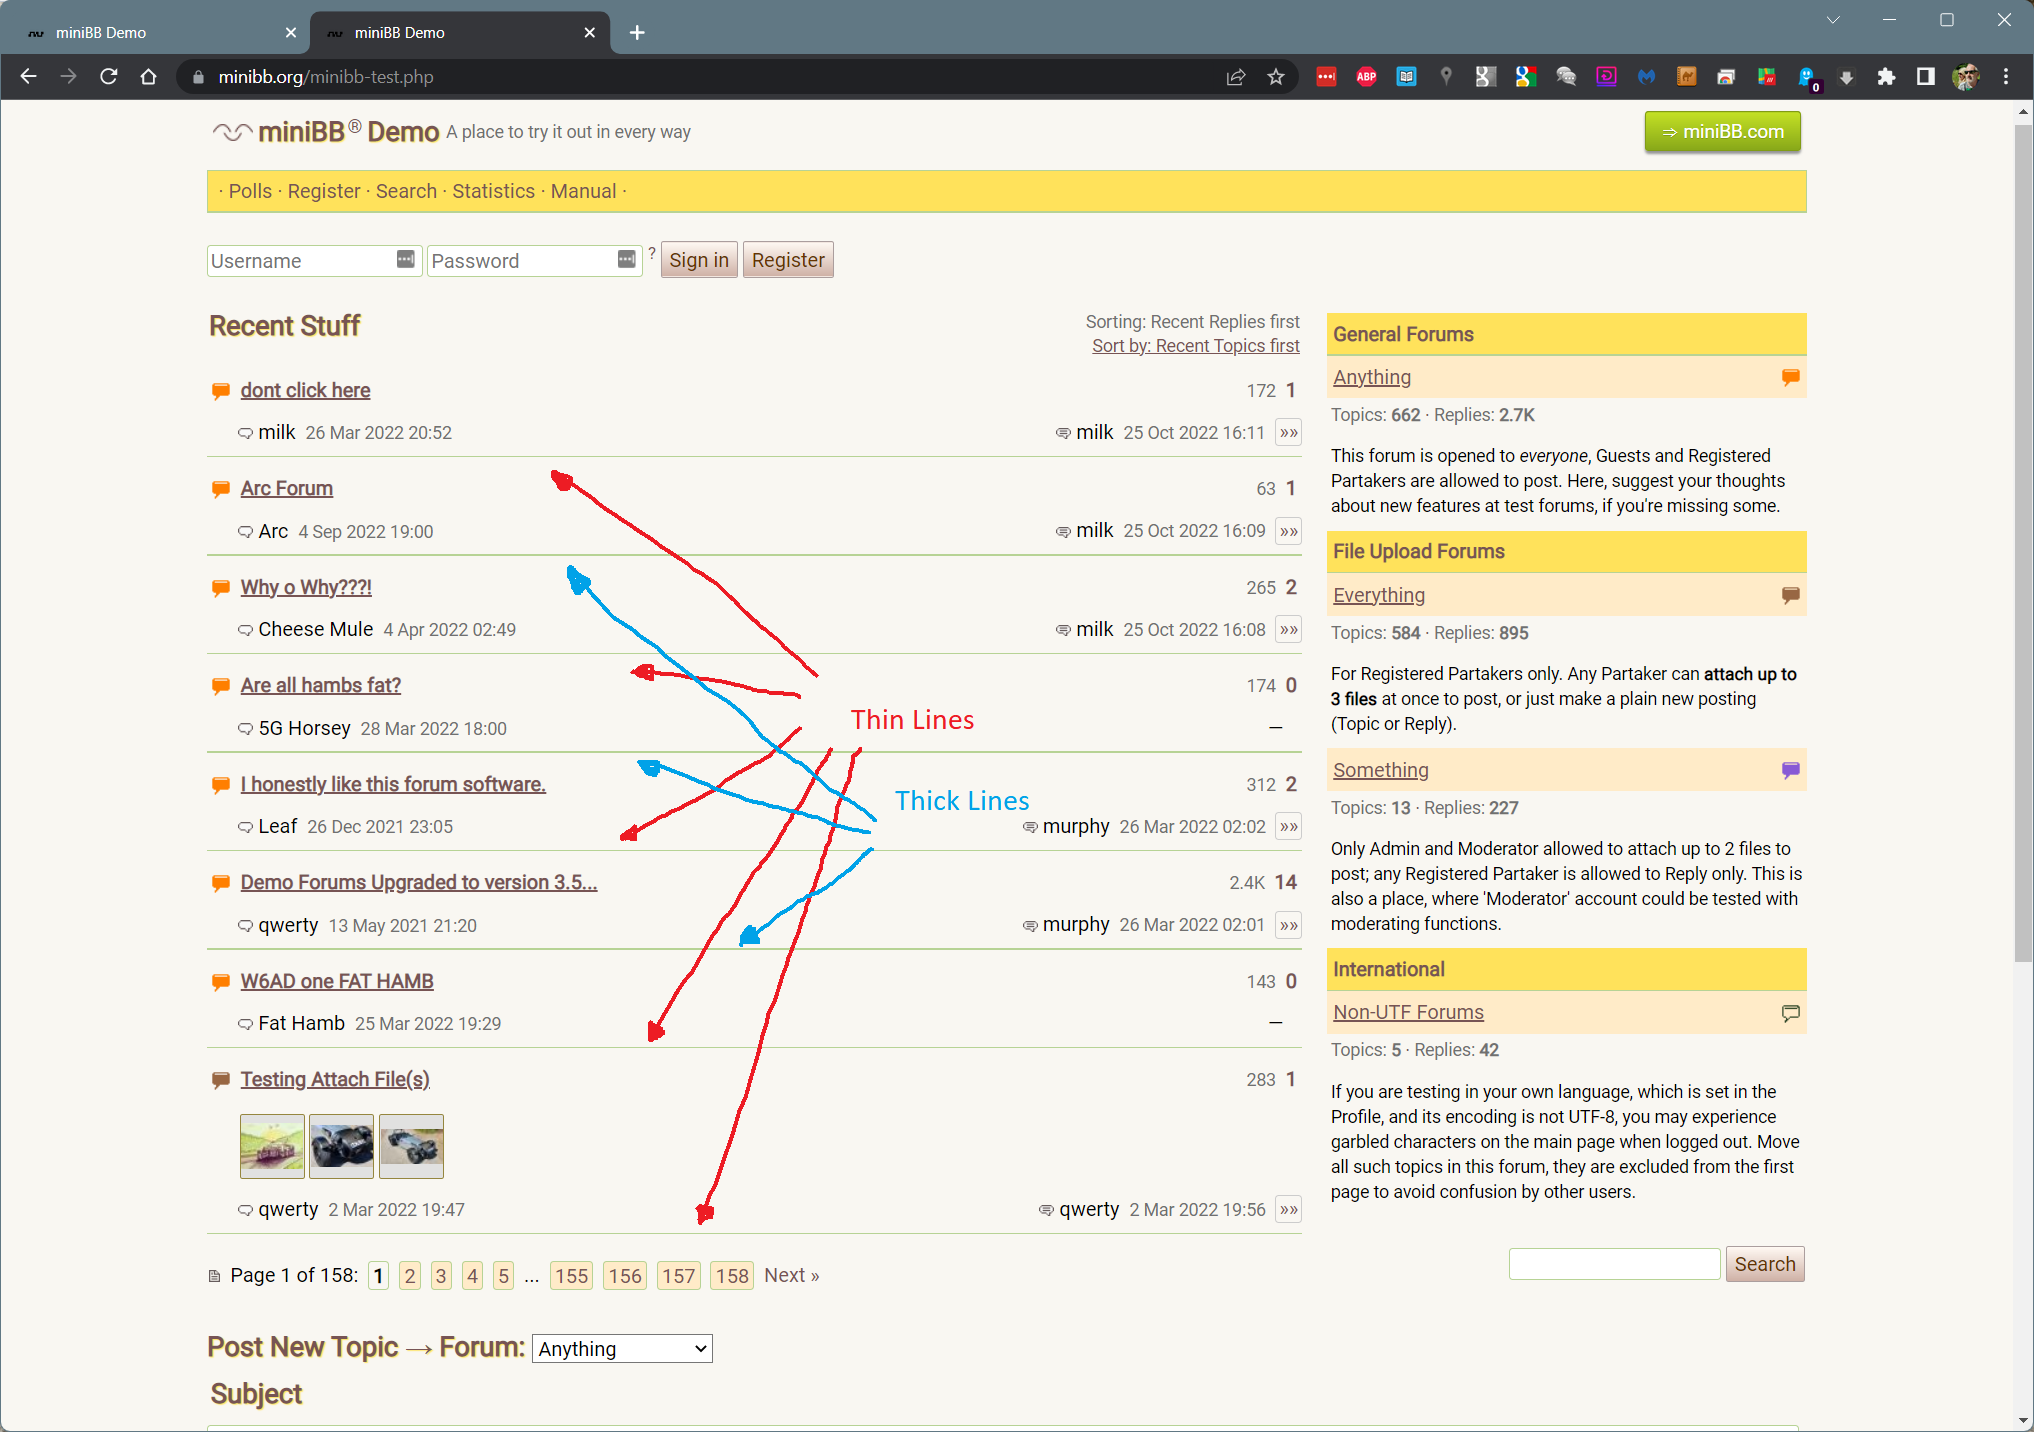The width and height of the screenshot is (2034, 1432).
Task: Click the outline icon beside Non-UTF Forums
Action: [x=1790, y=1013]
